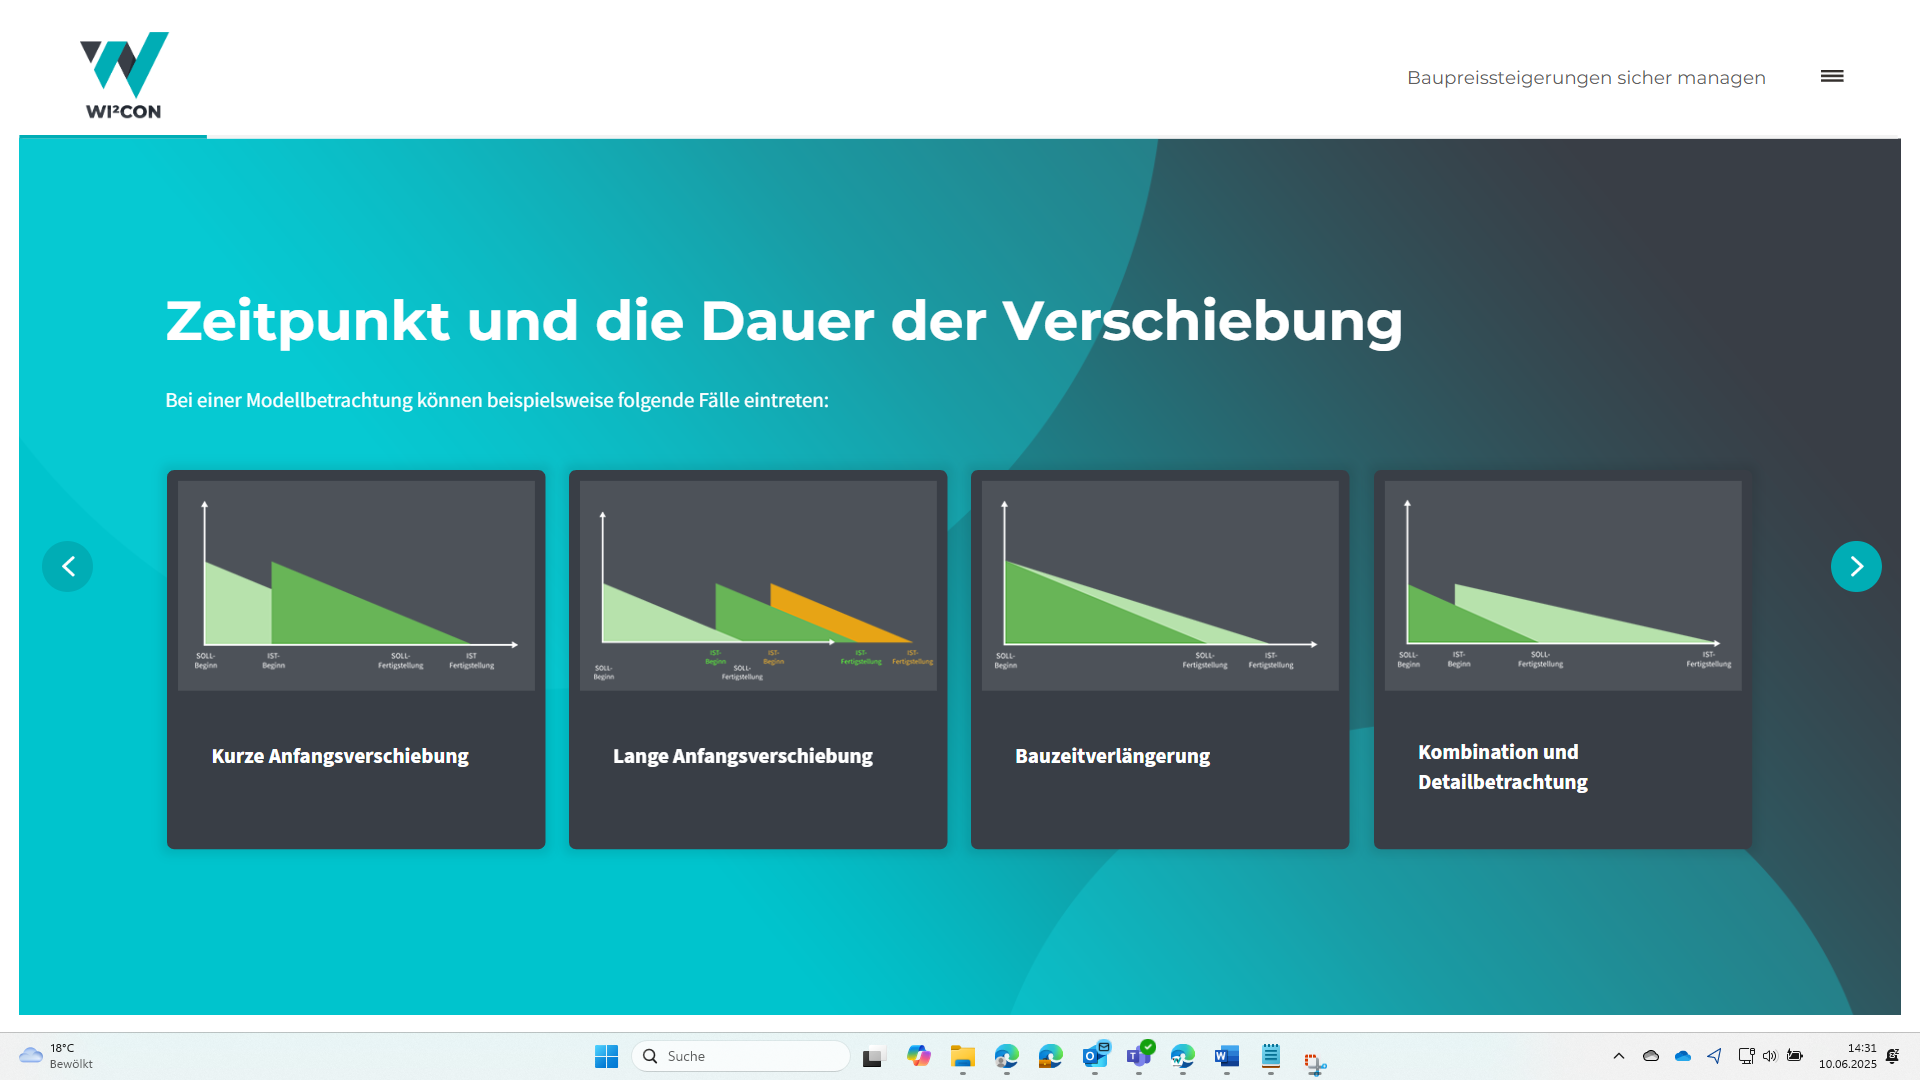Viewport: 1920px width, 1080px height.
Task: Click Baupreissteigerungen sicher managen header link
Action: [x=1586, y=78]
